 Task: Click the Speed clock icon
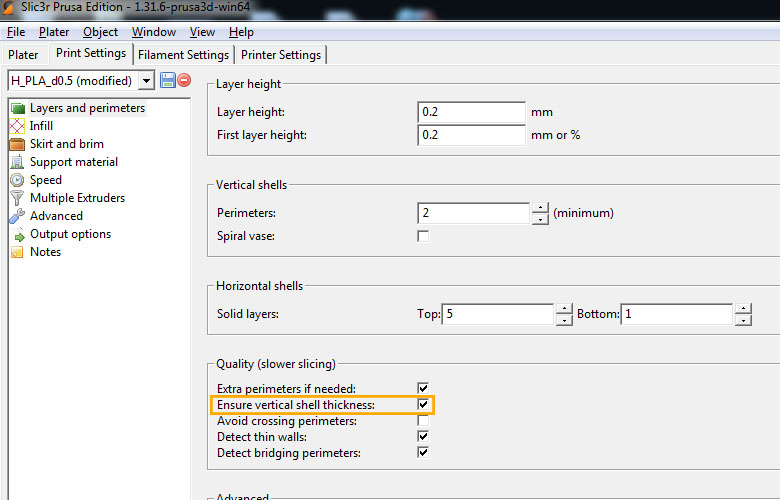coord(17,180)
